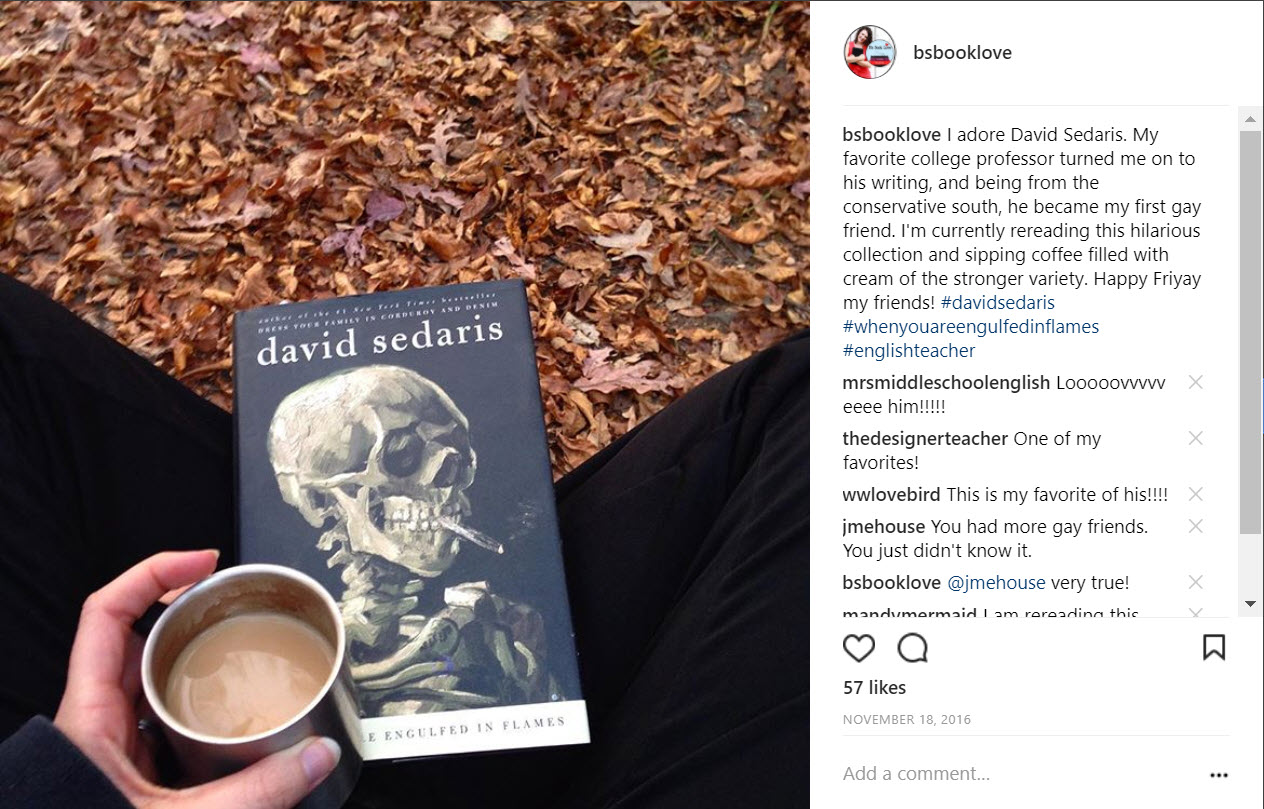Focus the Add a comment field
This screenshot has width=1264, height=809.
(1020, 774)
